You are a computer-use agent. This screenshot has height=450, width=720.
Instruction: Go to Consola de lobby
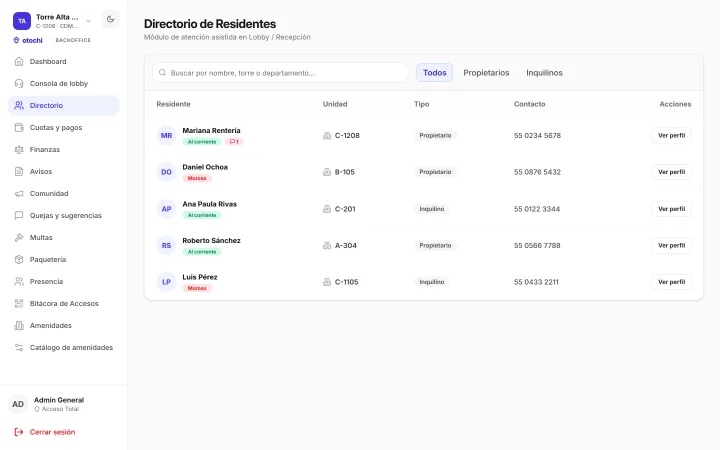[64, 84]
